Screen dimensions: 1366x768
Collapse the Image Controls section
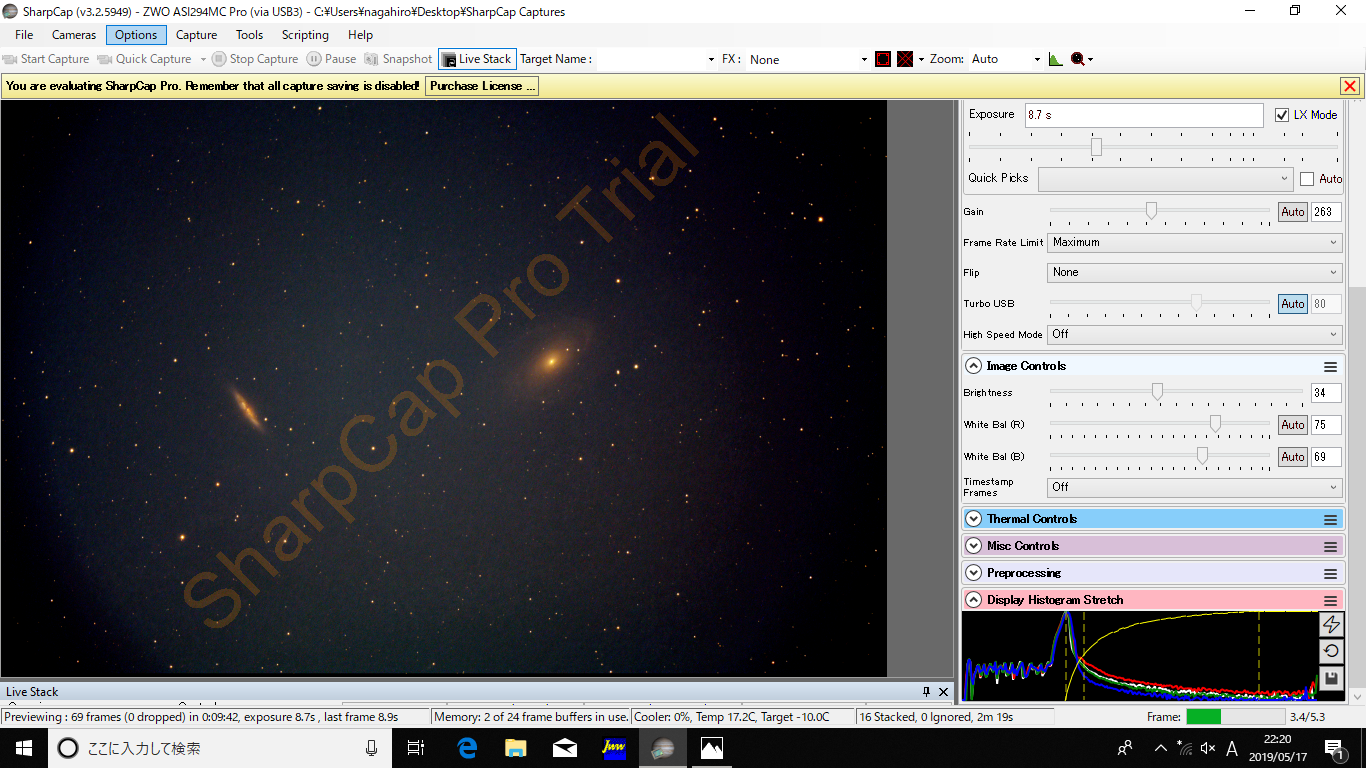click(973, 366)
